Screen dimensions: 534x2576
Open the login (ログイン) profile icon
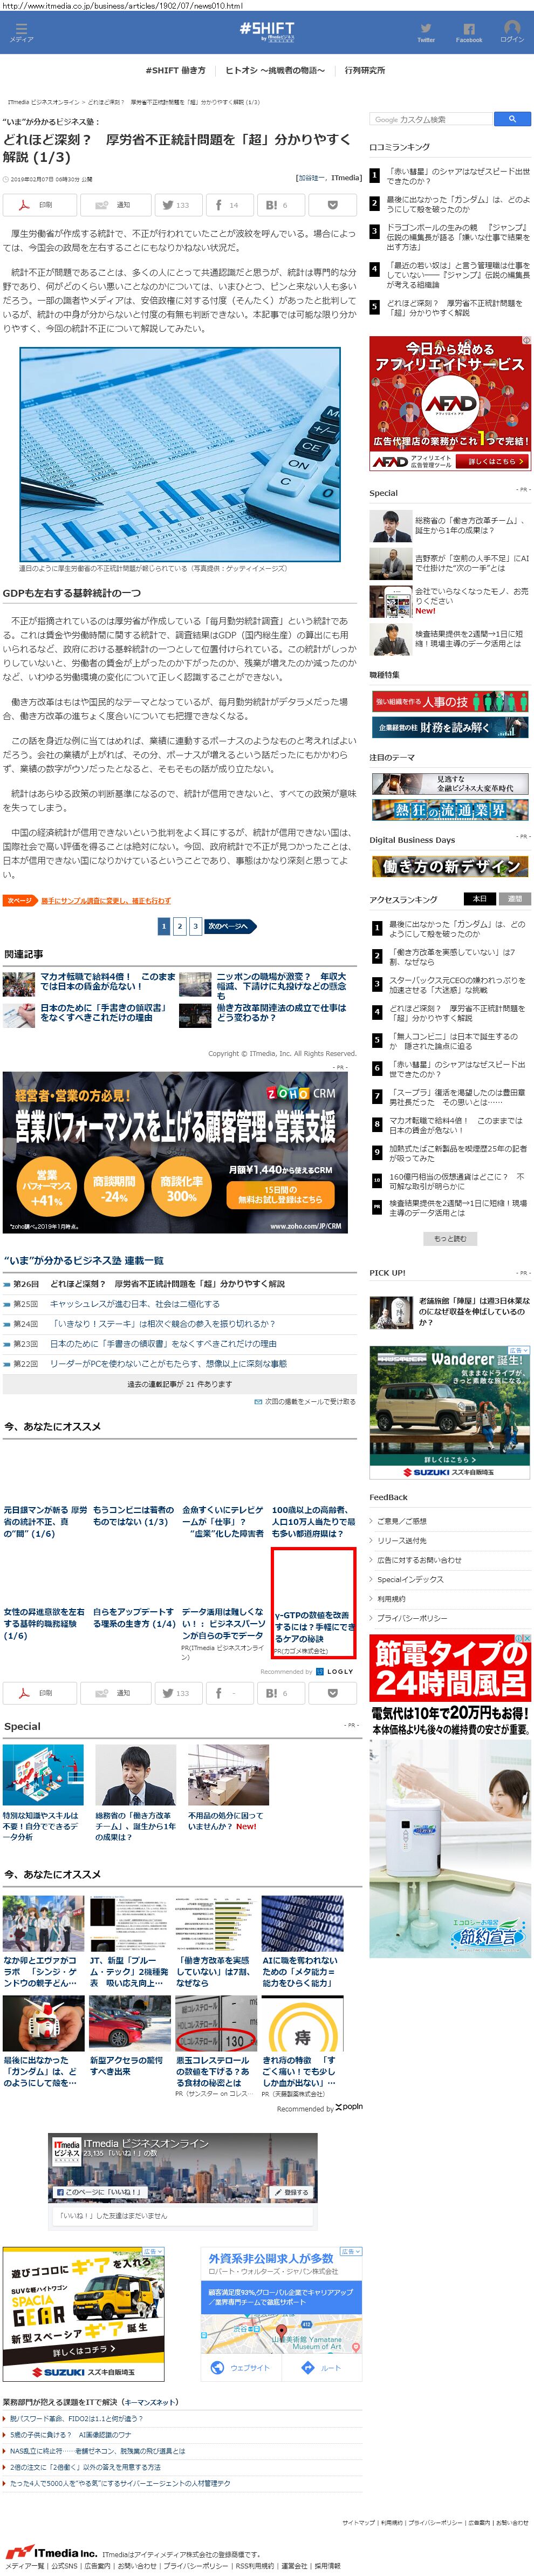tap(511, 31)
